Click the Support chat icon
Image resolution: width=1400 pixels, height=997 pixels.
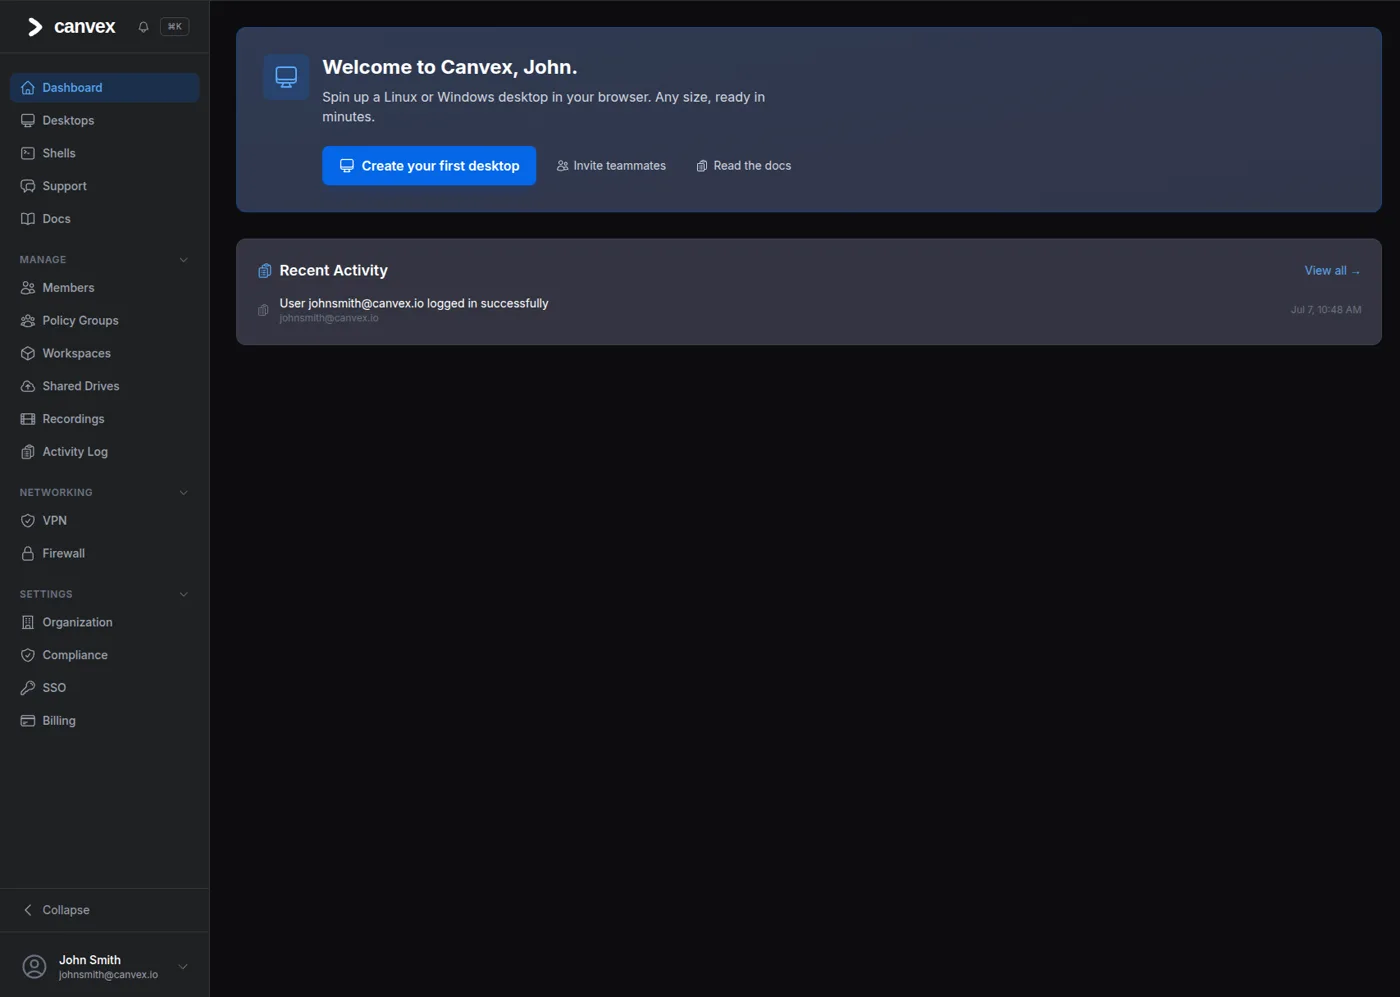28,186
